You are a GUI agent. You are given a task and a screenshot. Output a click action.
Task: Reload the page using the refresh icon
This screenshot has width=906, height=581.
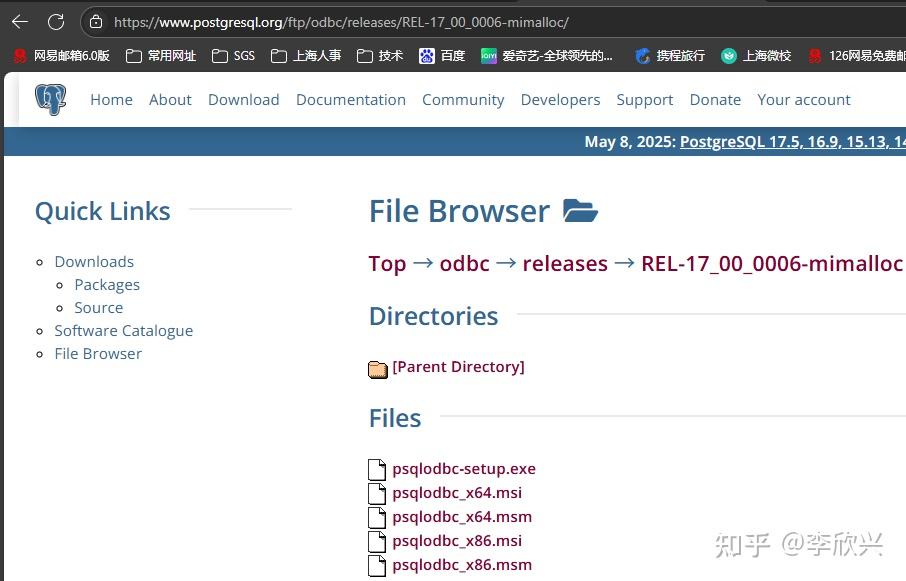coord(57,20)
